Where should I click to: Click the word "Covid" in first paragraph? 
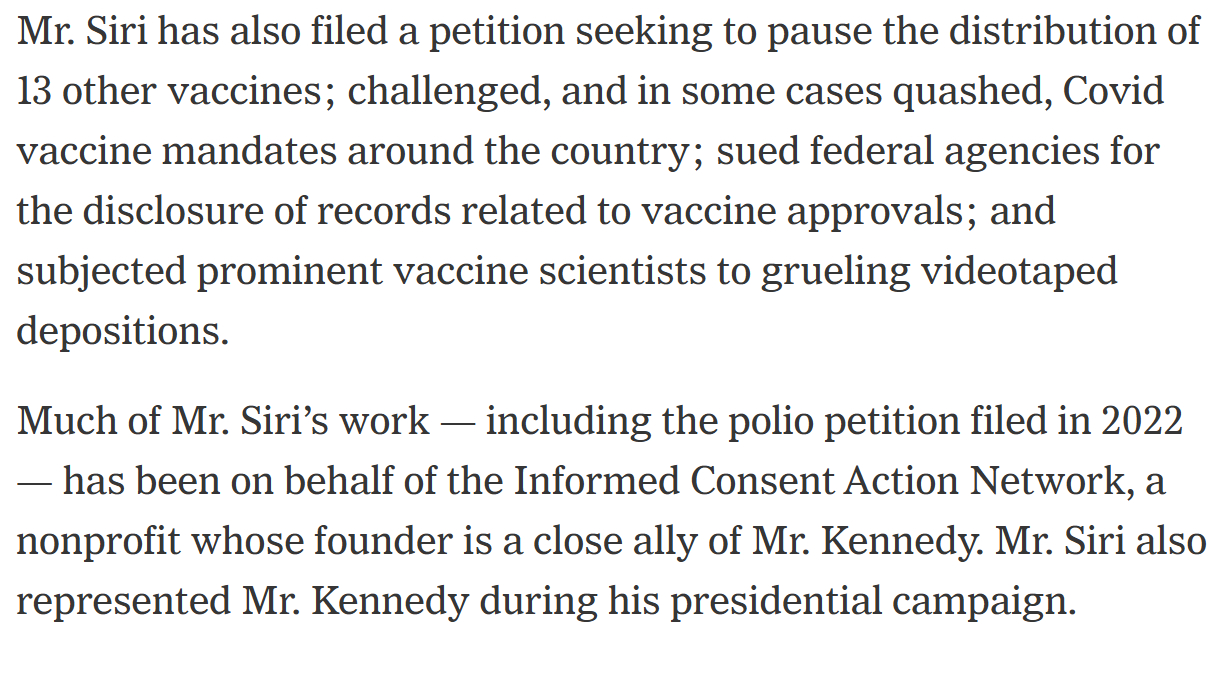click(x=1114, y=92)
